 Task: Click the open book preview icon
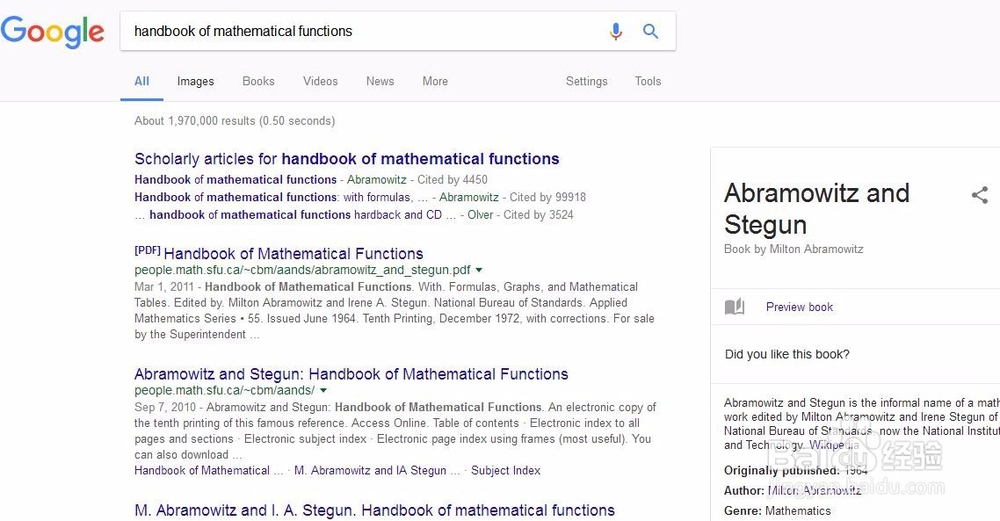click(x=734, y=307)
